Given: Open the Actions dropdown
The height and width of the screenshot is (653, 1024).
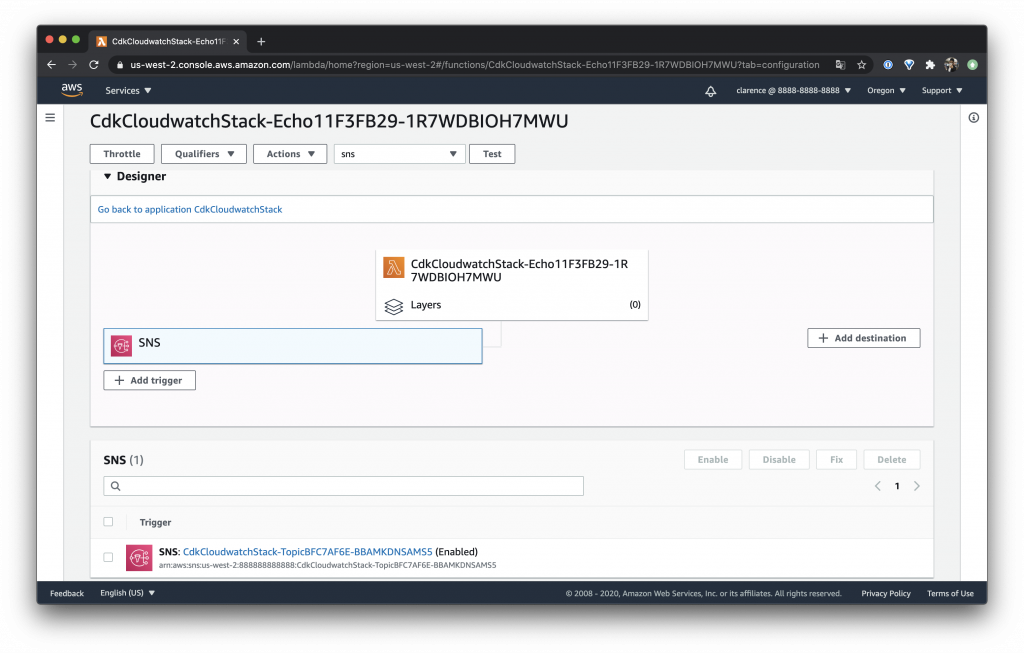Looking at the screenshot, I should [290, 154].
